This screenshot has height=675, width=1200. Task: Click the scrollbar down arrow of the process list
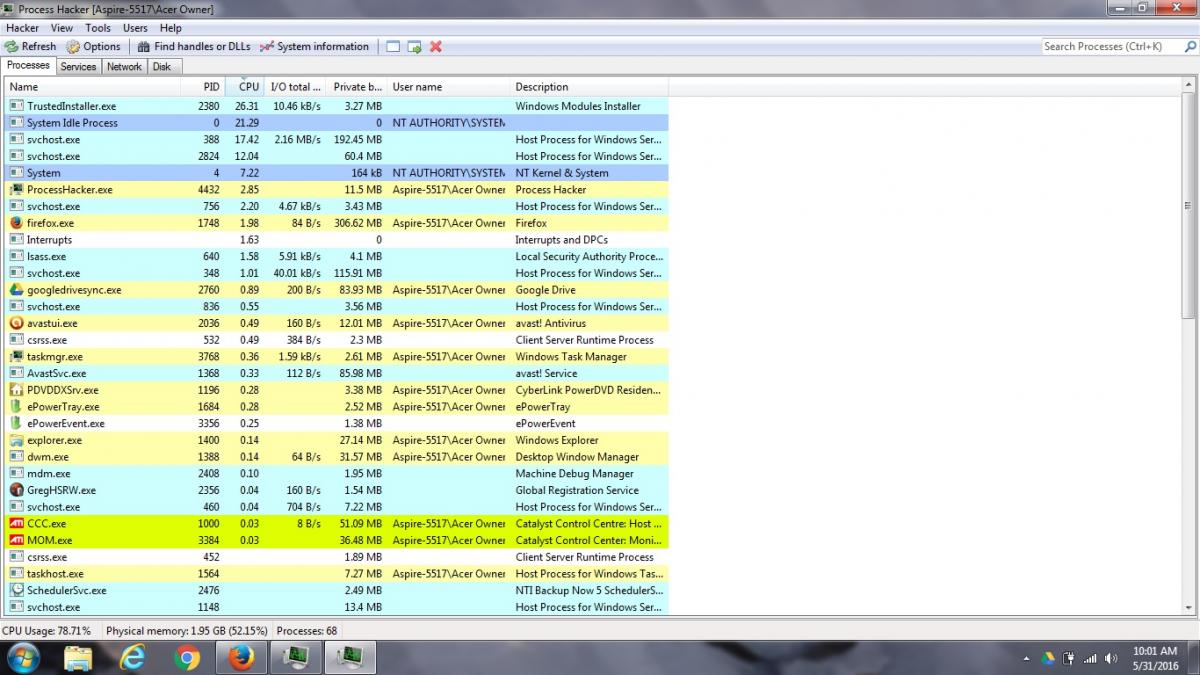pyautogui.click(x=1188, y=606)
